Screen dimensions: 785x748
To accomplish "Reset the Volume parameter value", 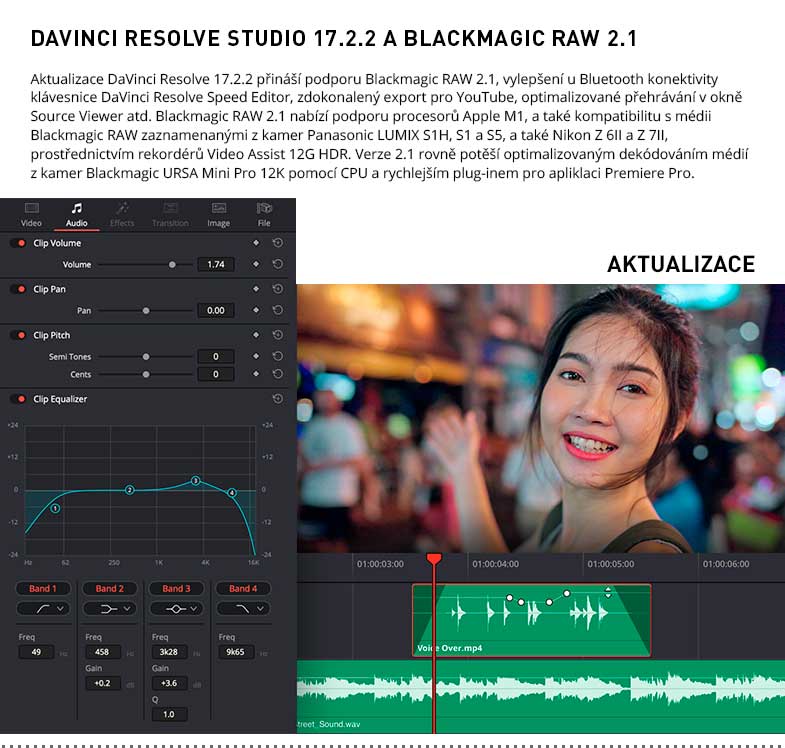I will (x=277, y=264).
